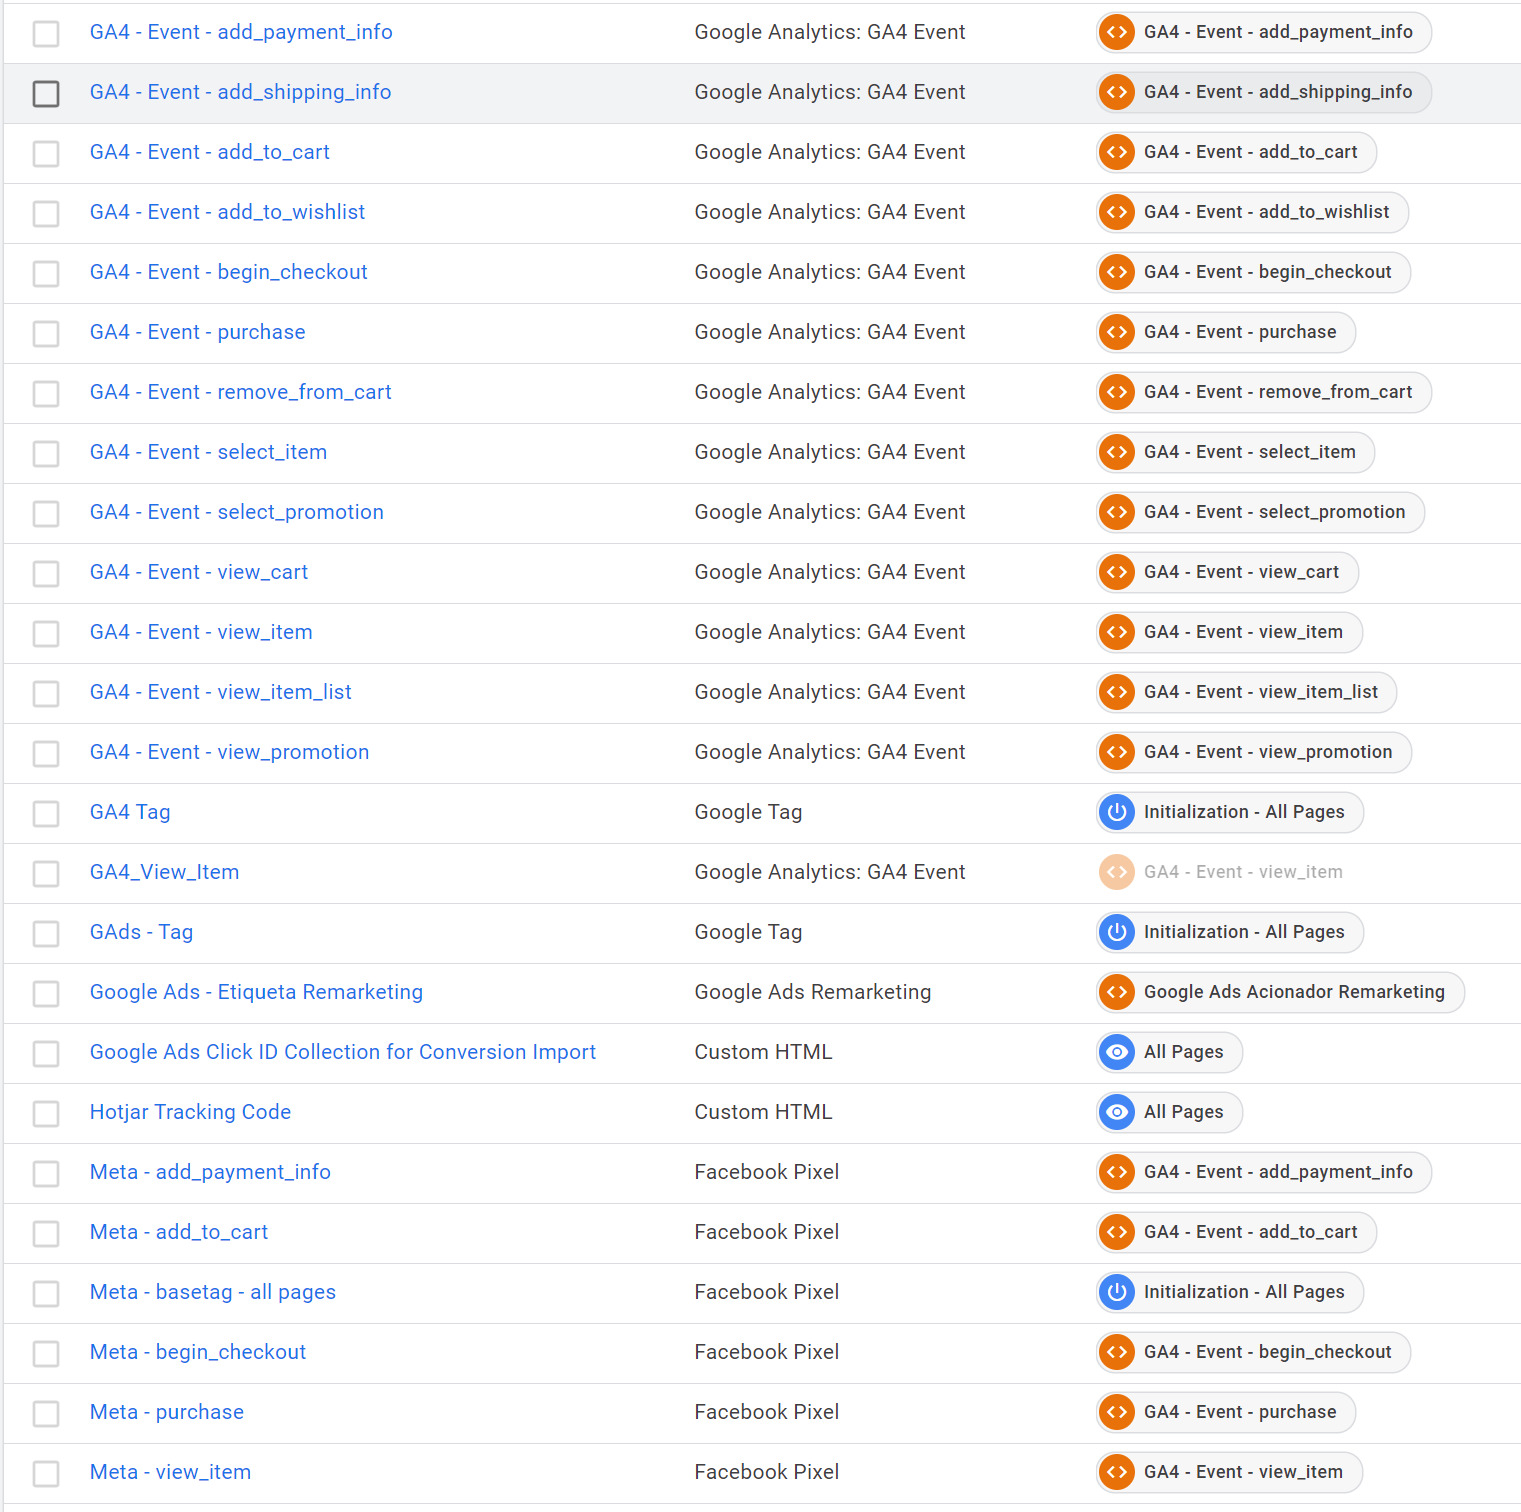Open the GA4 - Event - add_to_cart tag
The height and width of the screenshot is (1512, 1521).
(209, 152)
